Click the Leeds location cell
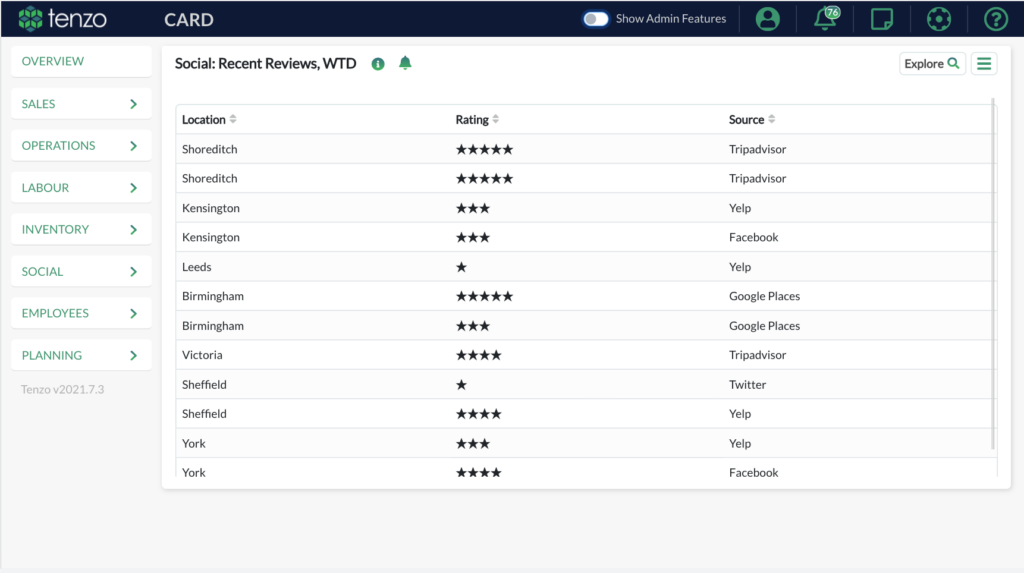The width and height of the screenshot is (1024, 573). pyautogui.click(x=197, y=267)
